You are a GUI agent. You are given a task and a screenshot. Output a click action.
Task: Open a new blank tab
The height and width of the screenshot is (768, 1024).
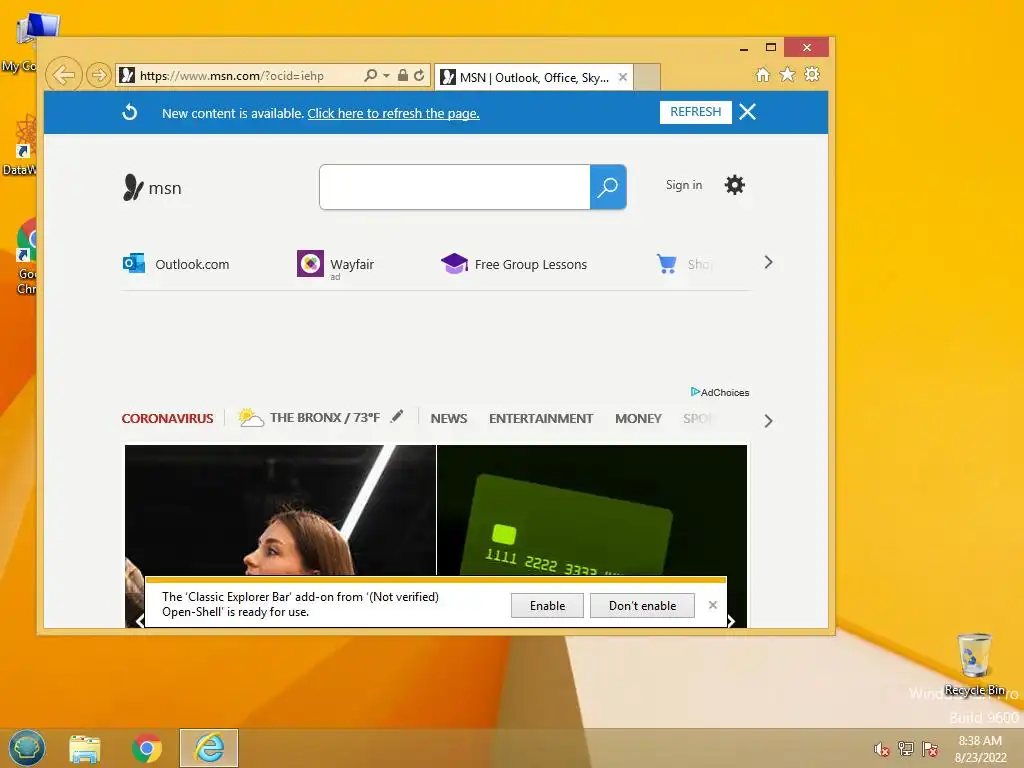coord(647,77)
